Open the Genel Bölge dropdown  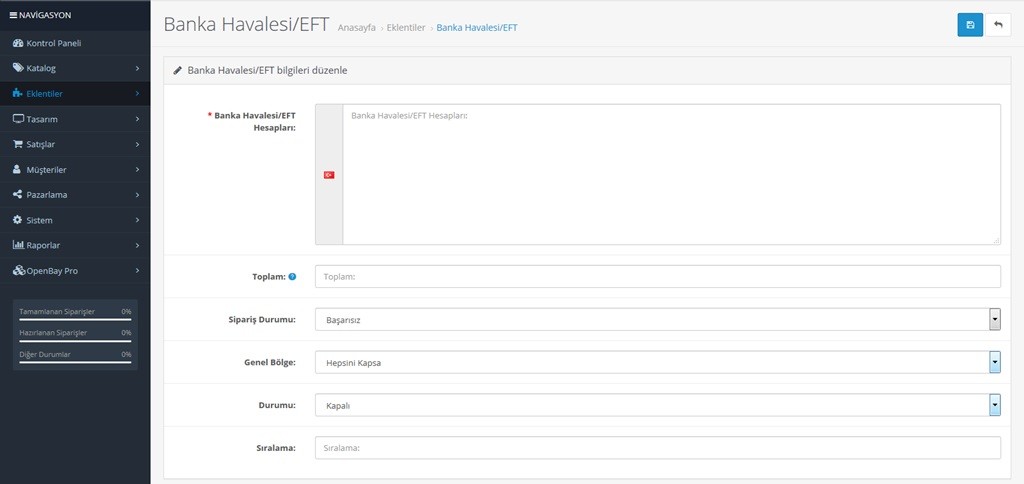656,362
